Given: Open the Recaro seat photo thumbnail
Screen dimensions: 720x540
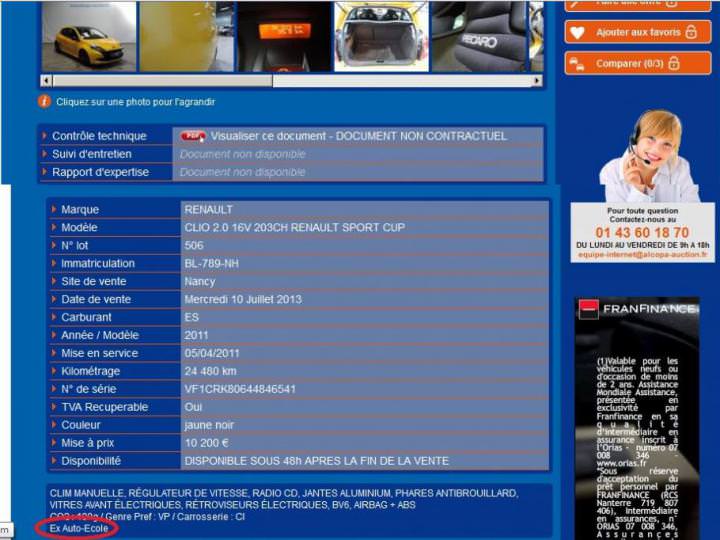Looking at the screenshot, I should click(x=479, y=37).
